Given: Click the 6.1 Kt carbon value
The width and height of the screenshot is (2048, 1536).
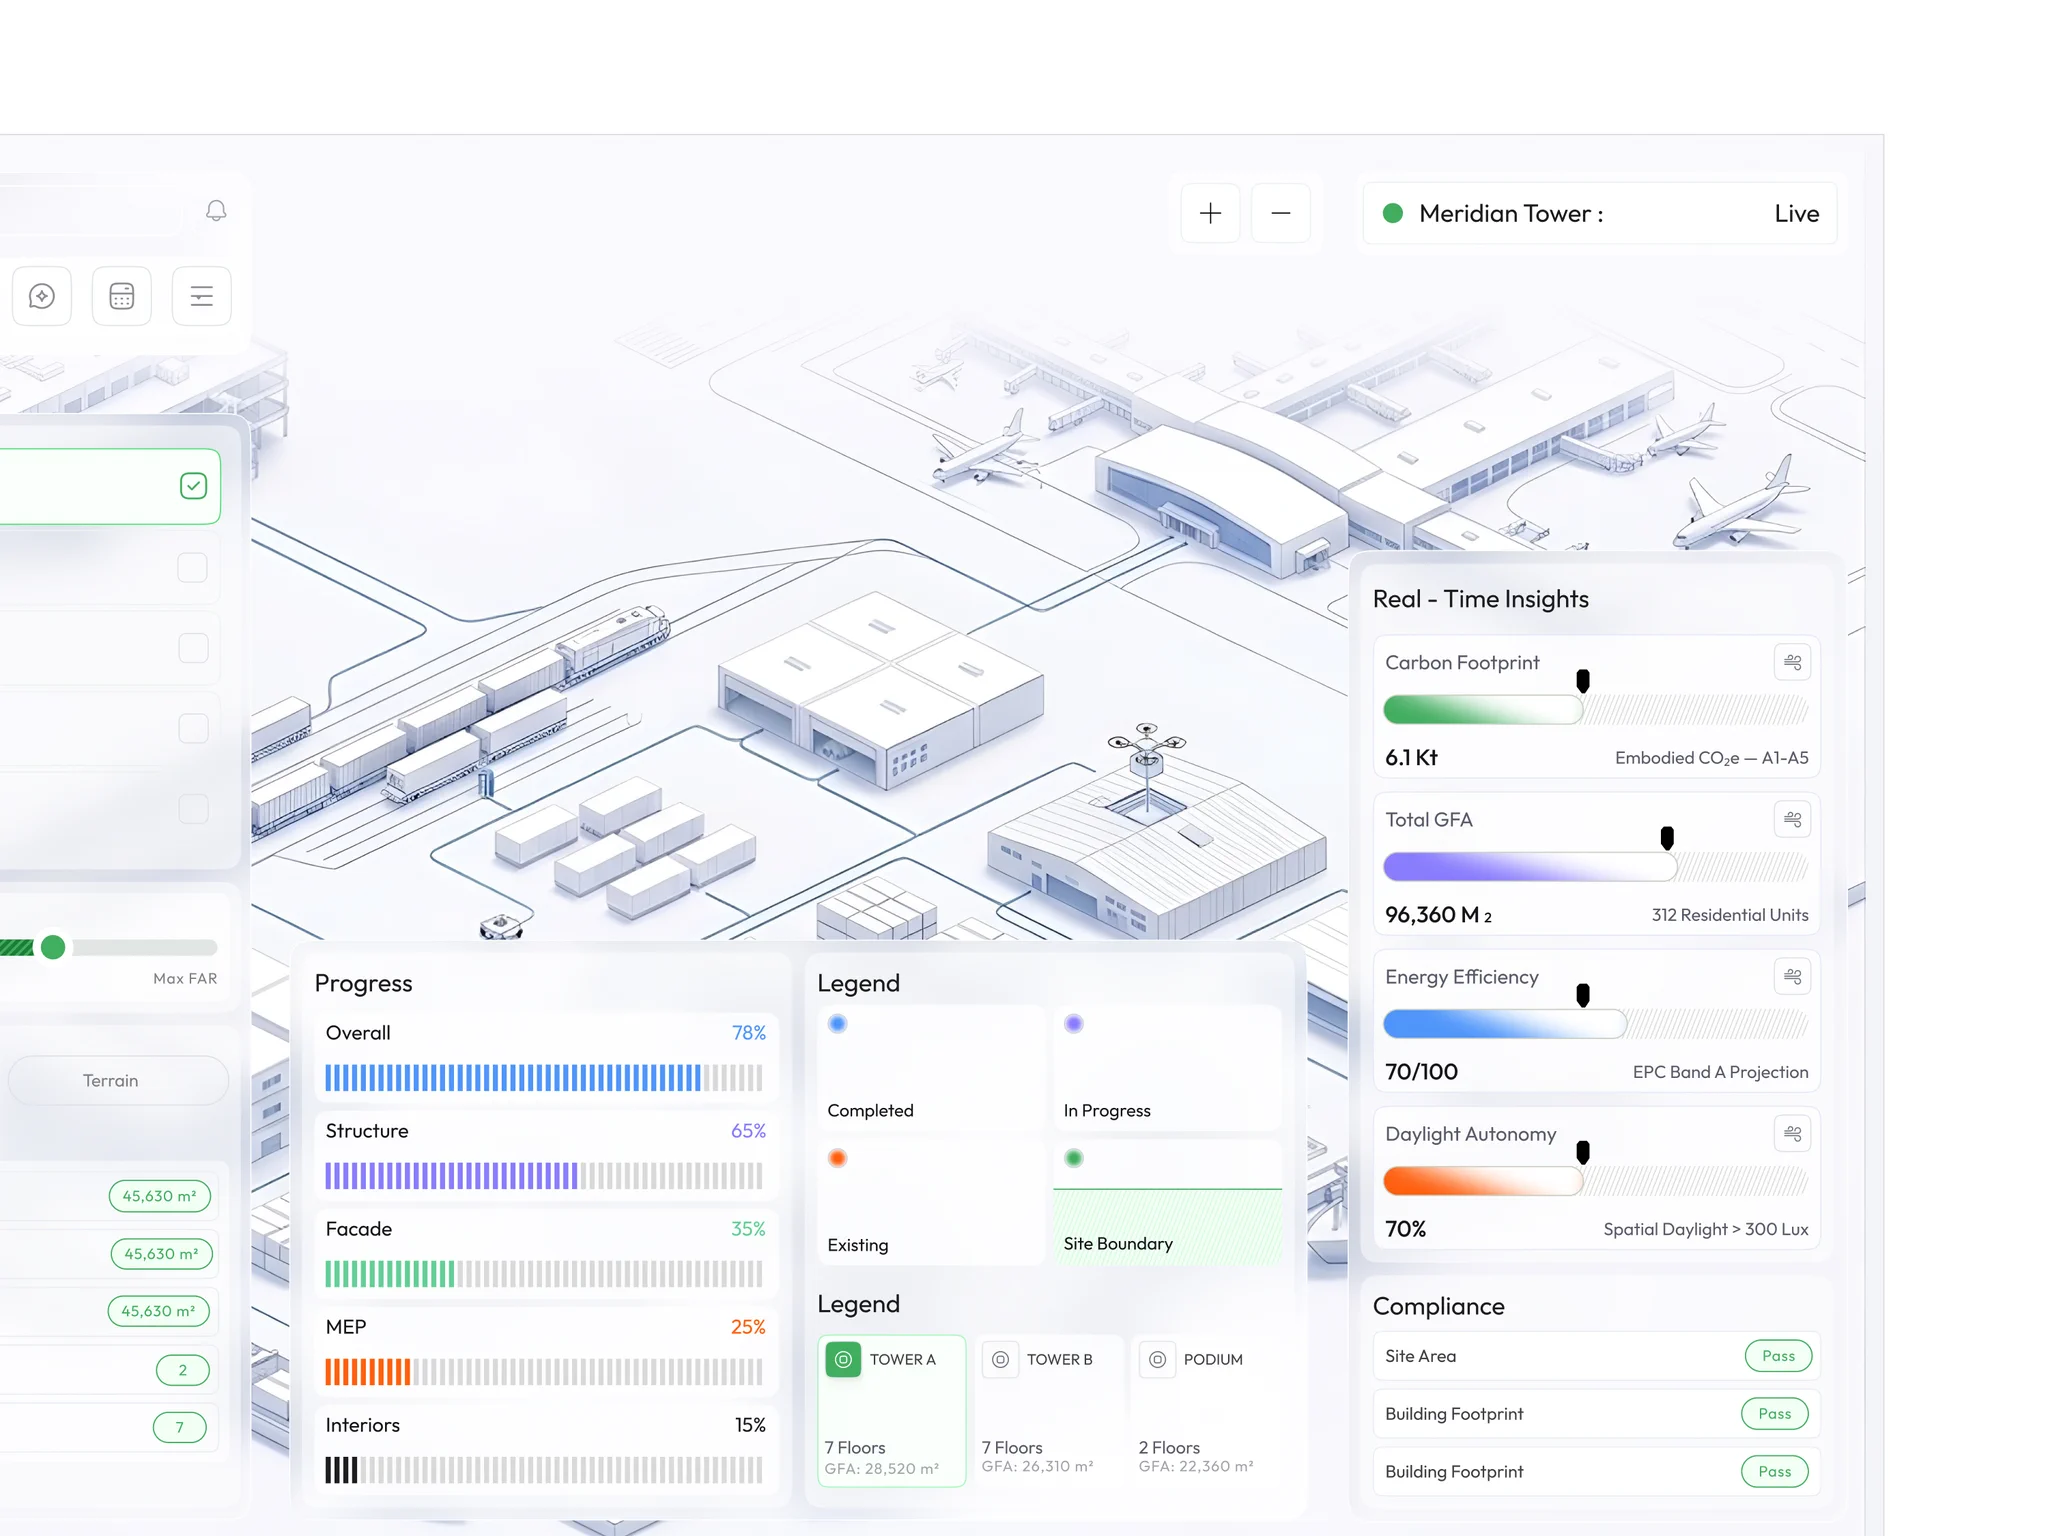Looking at the screenshot, I should pos(1411,757).
